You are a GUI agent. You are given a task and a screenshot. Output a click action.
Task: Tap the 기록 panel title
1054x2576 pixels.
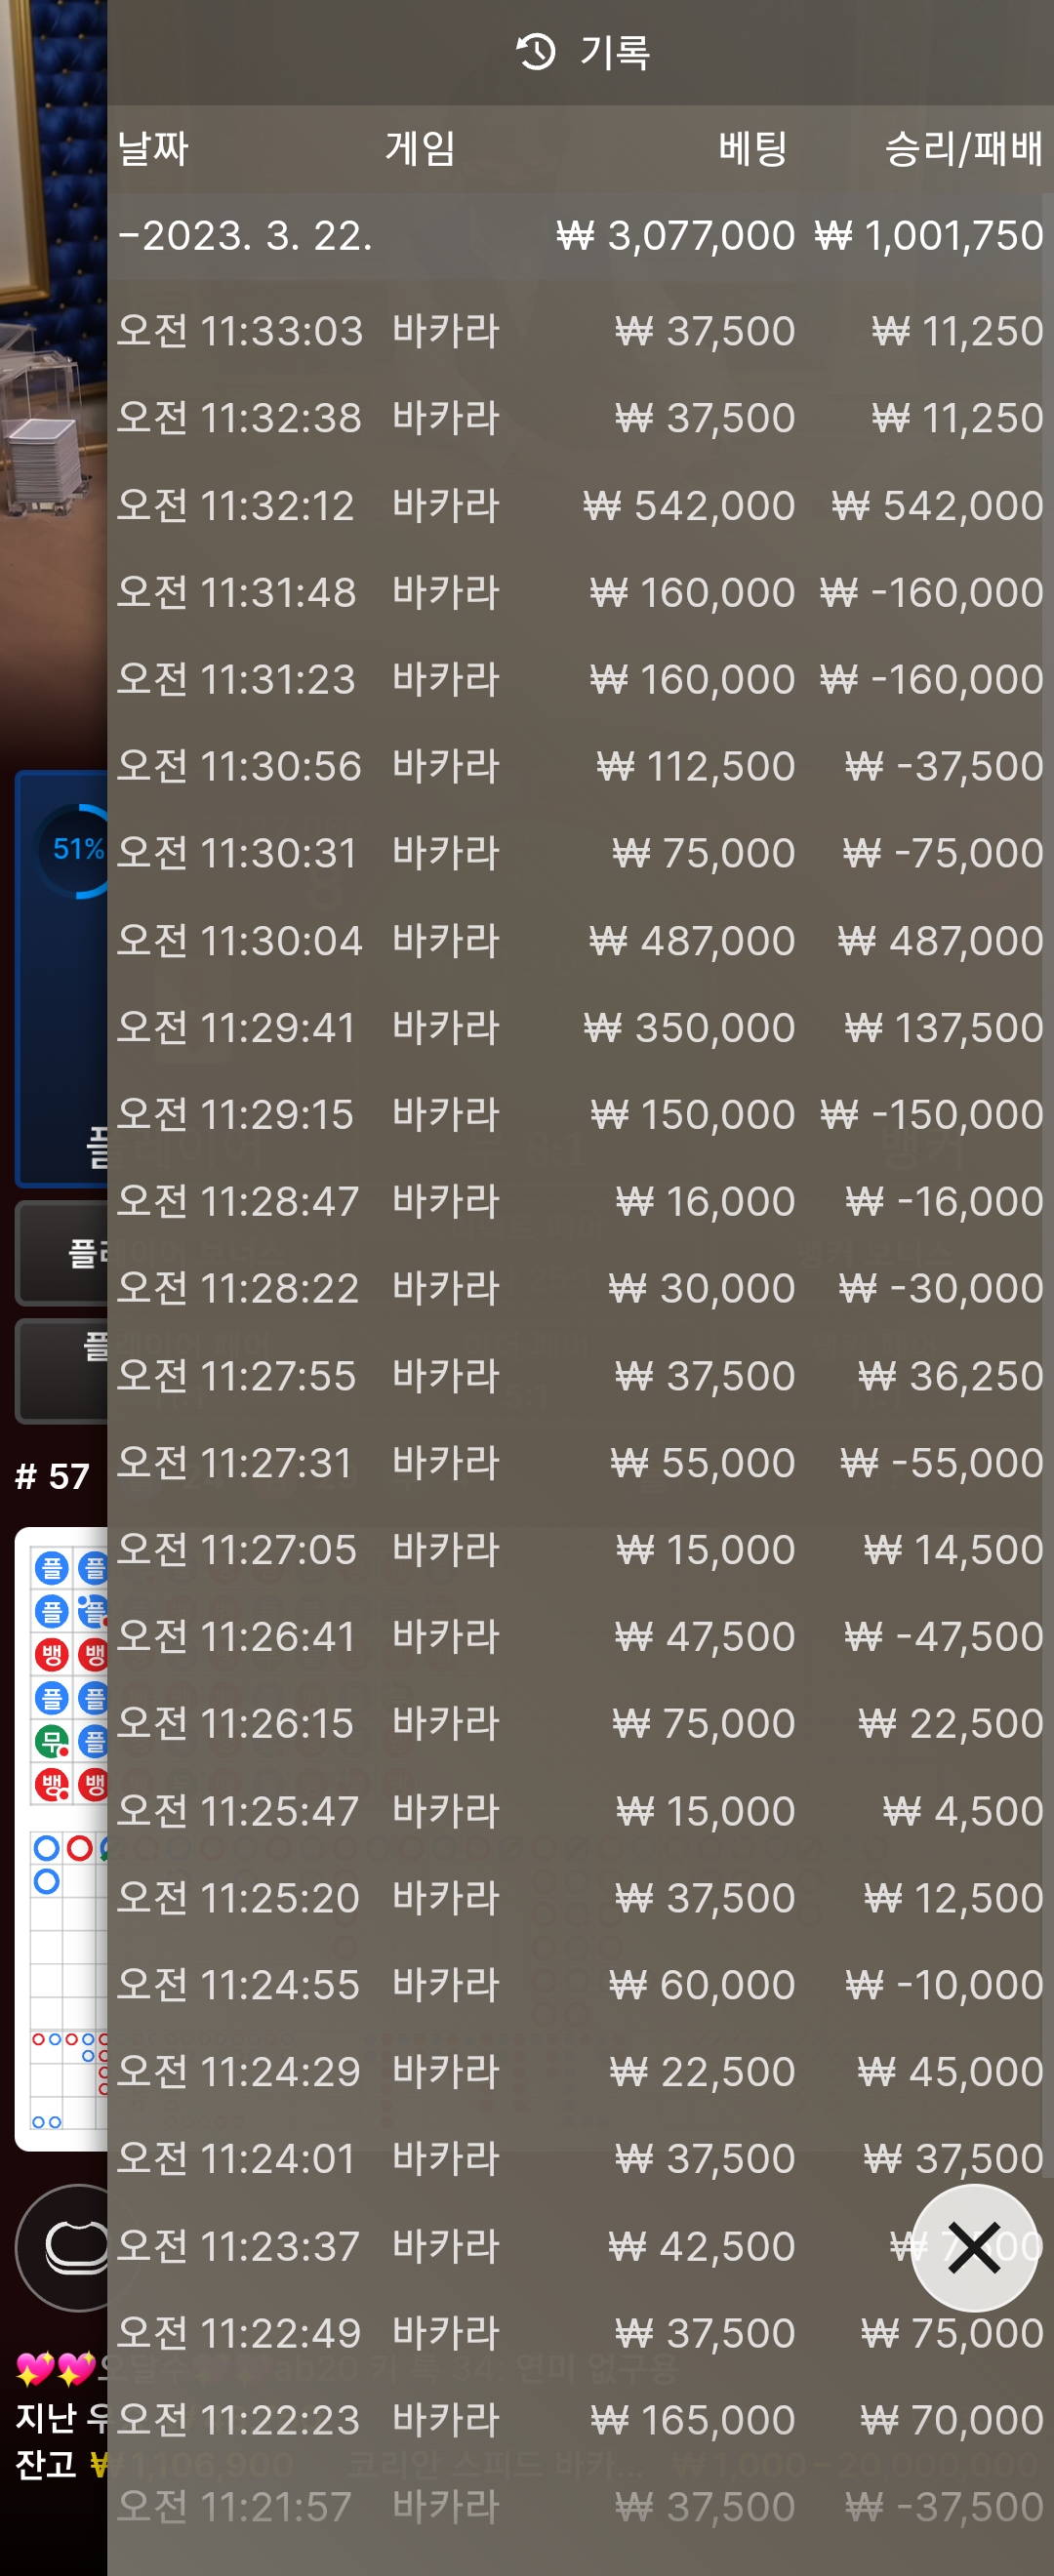click(615, 52)
